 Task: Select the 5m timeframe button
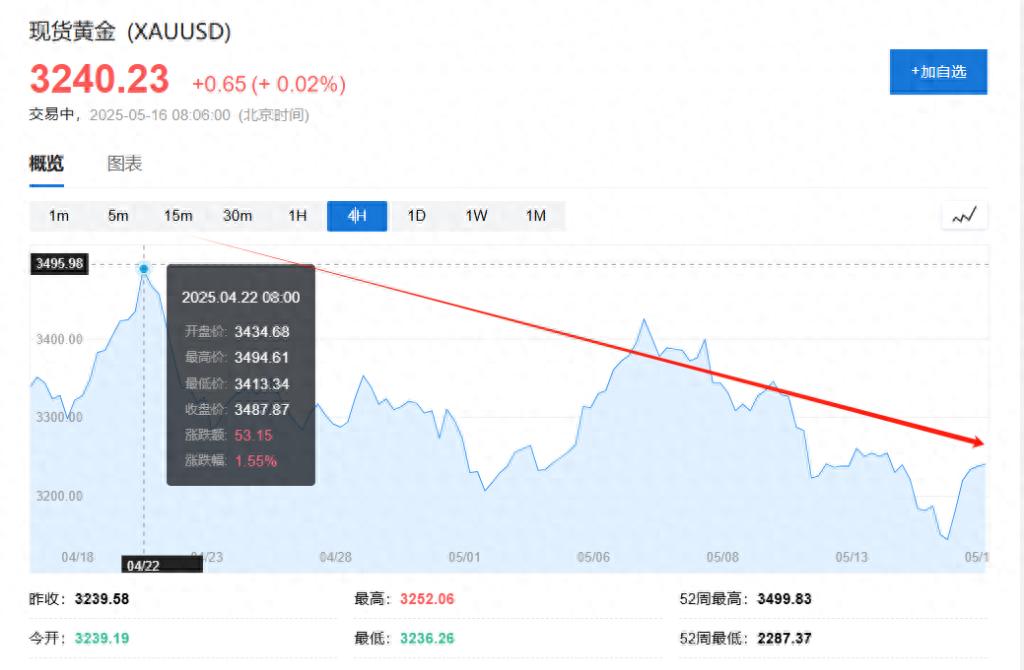(x=117, y=215)
